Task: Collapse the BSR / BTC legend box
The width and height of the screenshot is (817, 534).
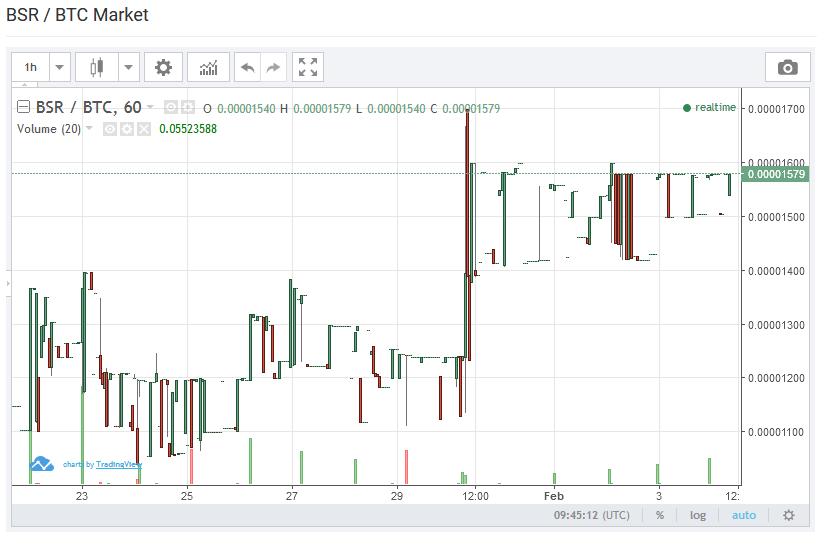Action: coord(23,107)
